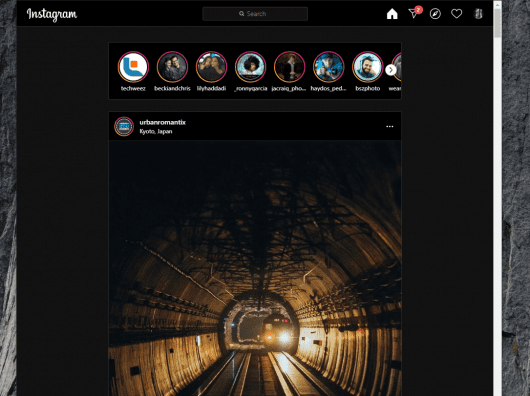View _ronnygarcia story
Viewport: 530px width, 396px height.
[250, 67]
